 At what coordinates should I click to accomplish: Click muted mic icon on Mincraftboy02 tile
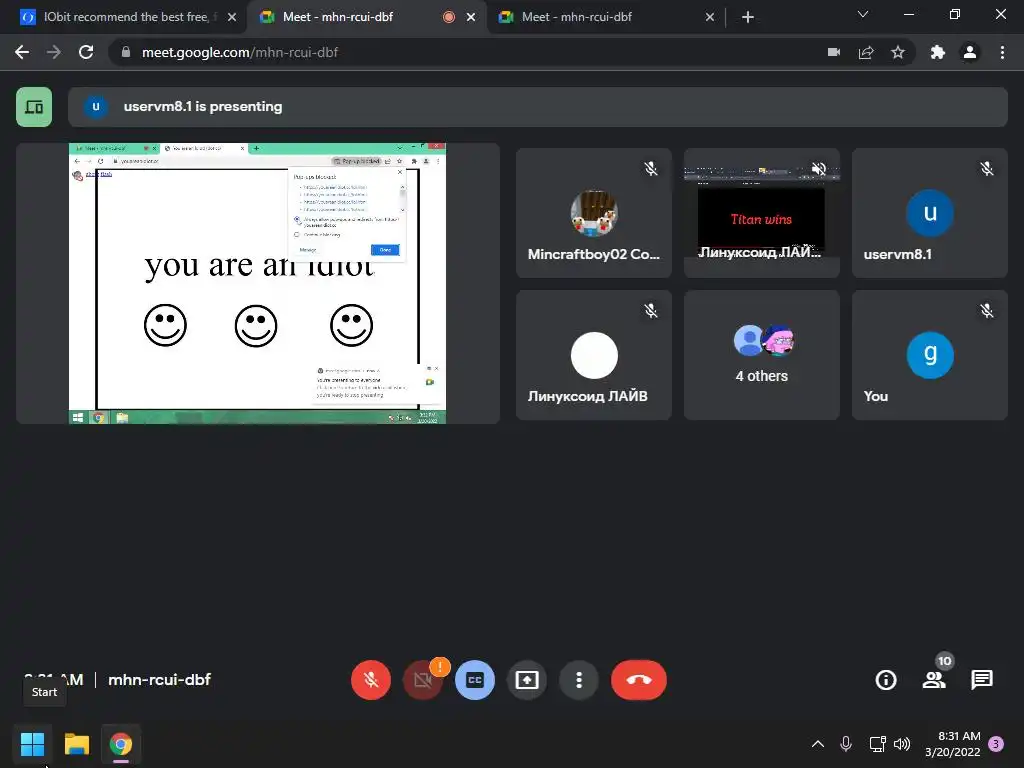click(651, 169)
